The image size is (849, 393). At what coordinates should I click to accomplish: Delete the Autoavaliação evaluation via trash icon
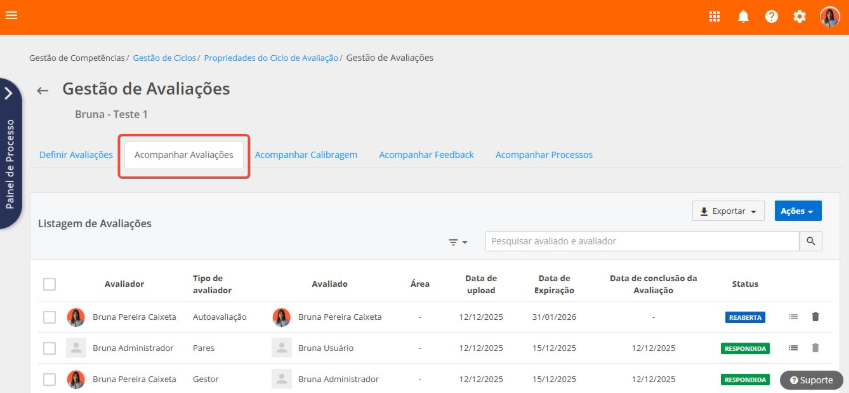[x=815, y=317]
